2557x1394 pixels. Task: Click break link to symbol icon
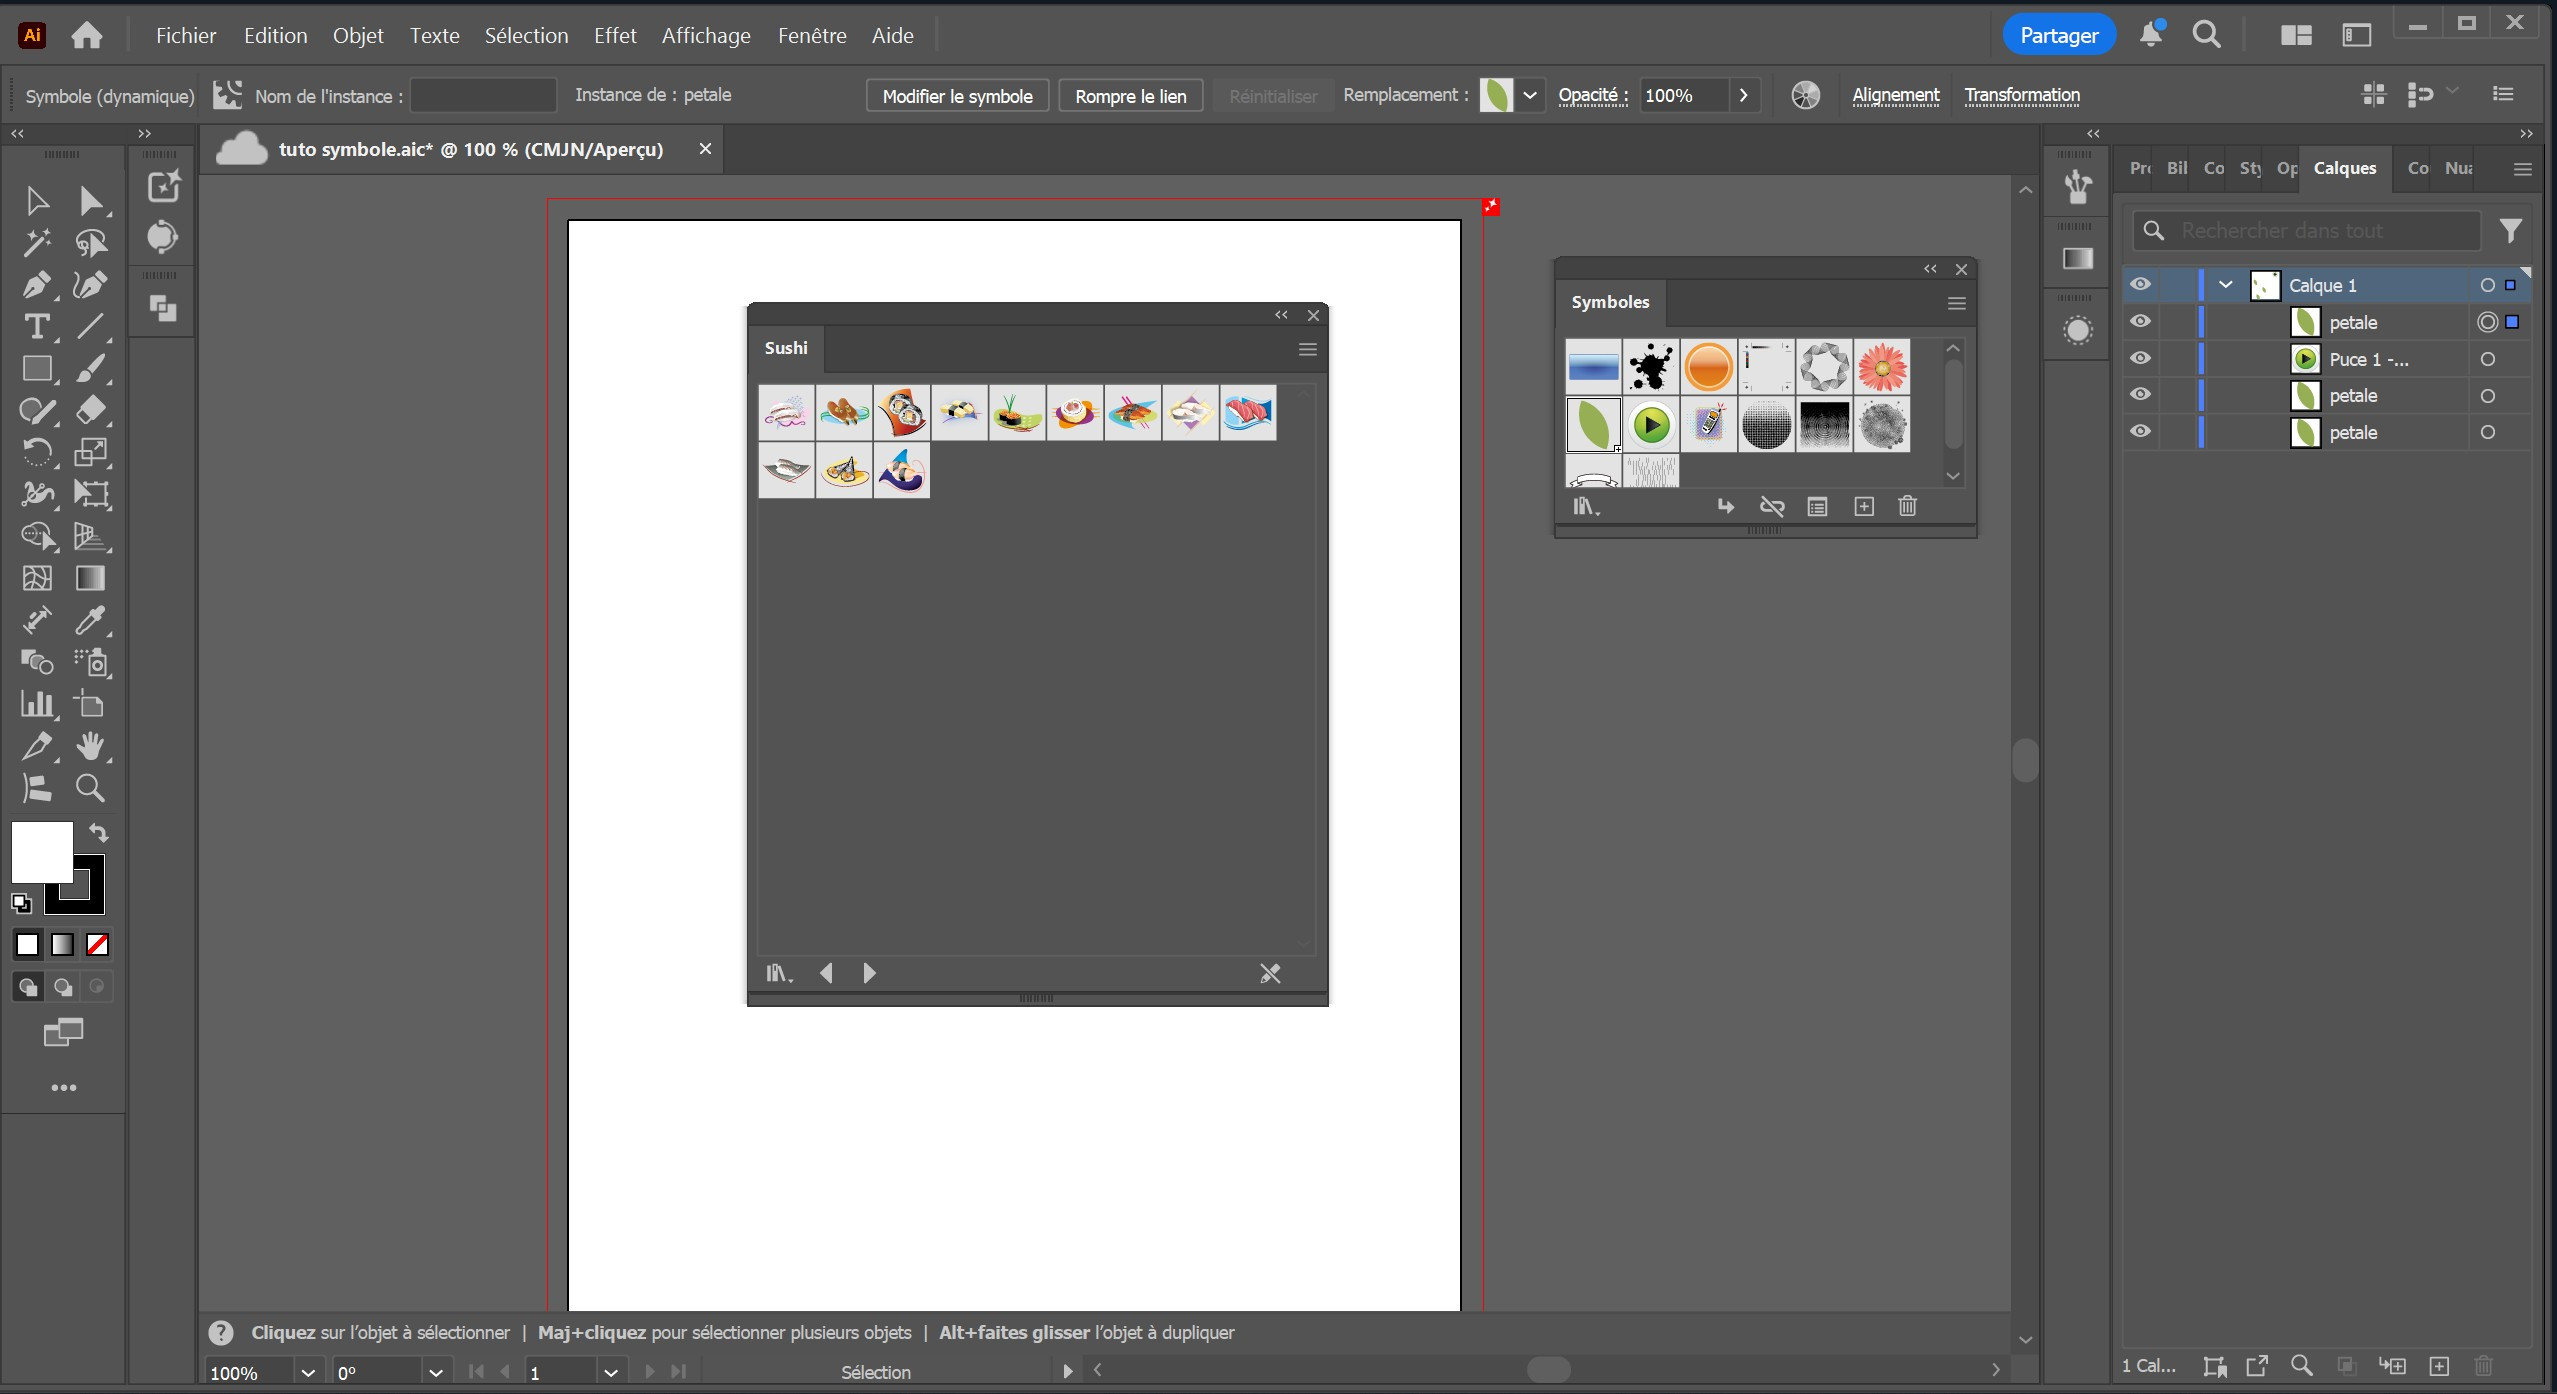(x=1772, y=506)
